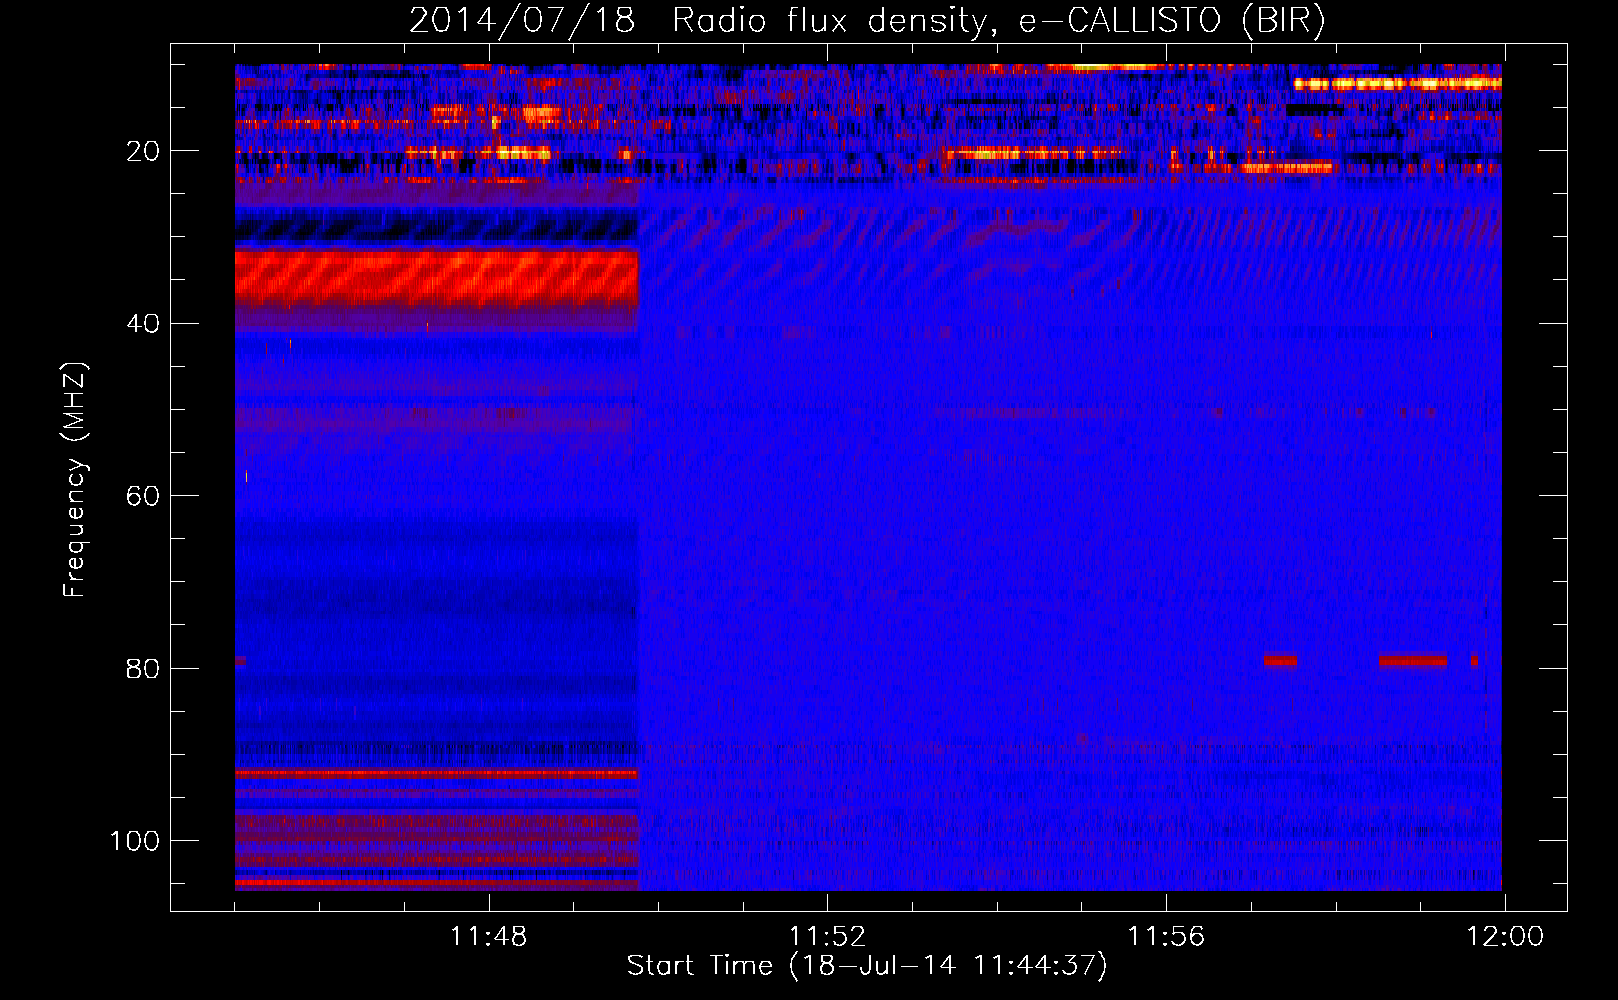Click the 11:52 time tick label
Screen dimensions: 1618x1000
click(x=827, y=937)
